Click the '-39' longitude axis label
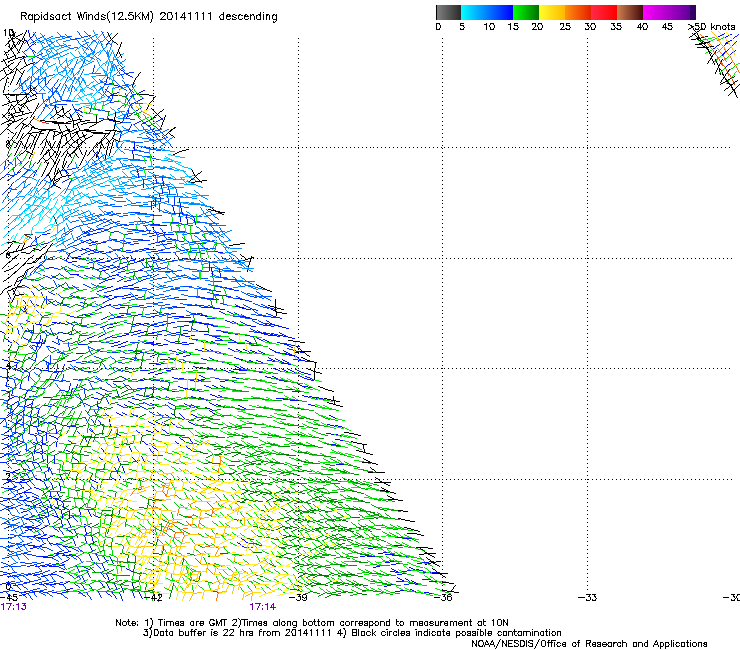This screenshot has width=740, height=650. tap(298, 598)
